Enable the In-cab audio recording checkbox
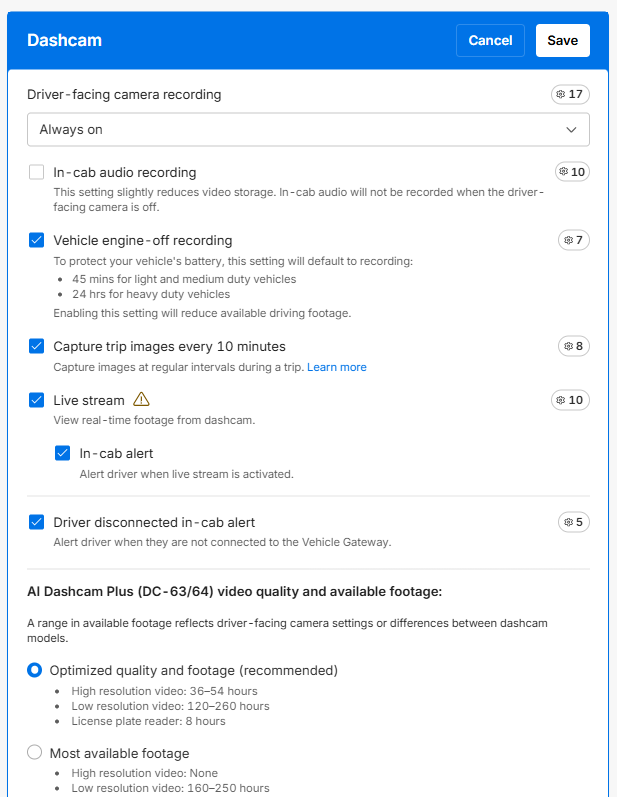Image resolution: width=617 pixels, height=797 pixels. (x=37, y=172)
